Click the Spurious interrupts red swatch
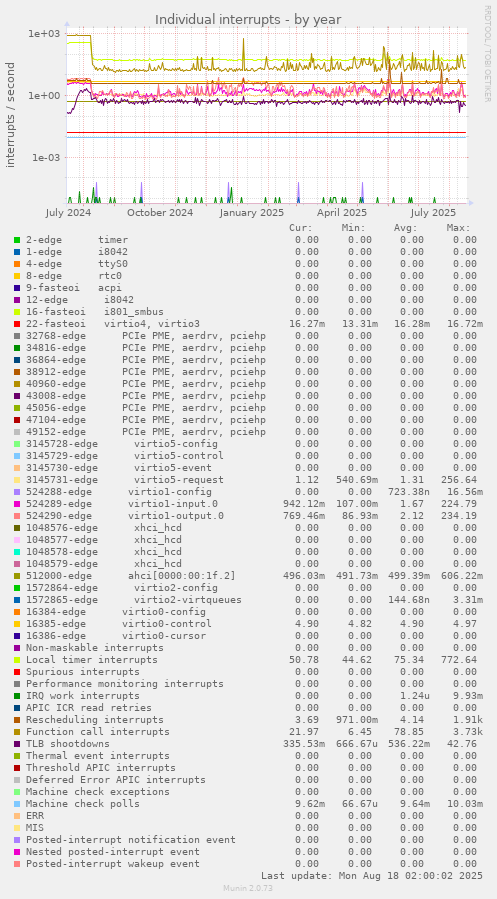Image resolution: width=497 pixels, height=899 pixels. [x=17, y=672]
